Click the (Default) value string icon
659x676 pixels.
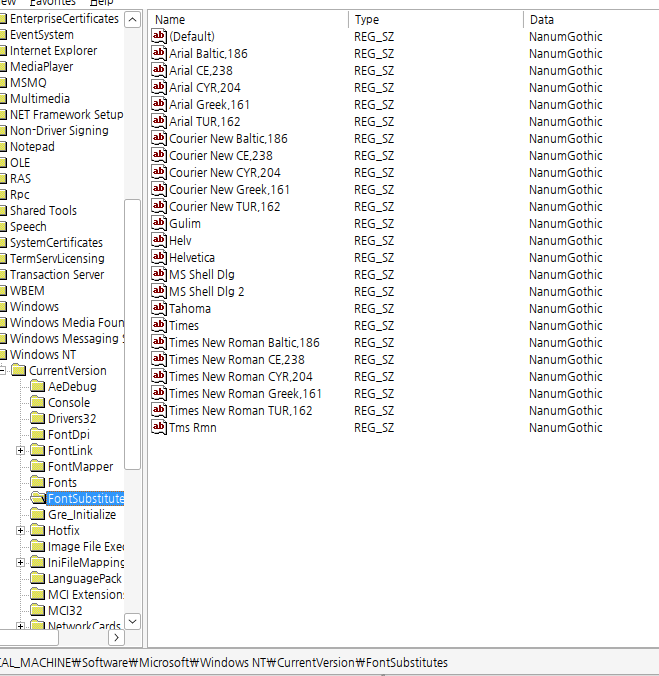(x=159, y=36)
